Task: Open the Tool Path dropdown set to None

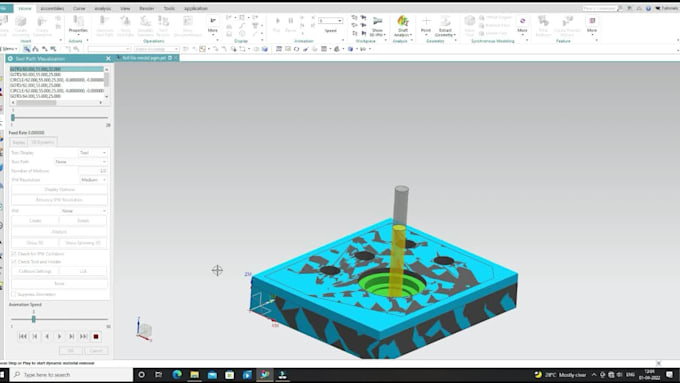Action: point(81,162)
